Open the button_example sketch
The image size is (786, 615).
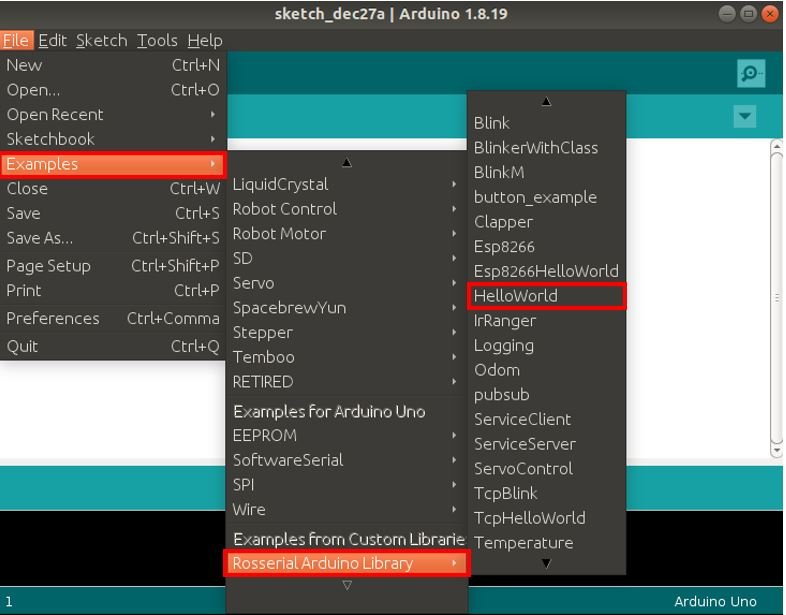[x=546, y=197]
